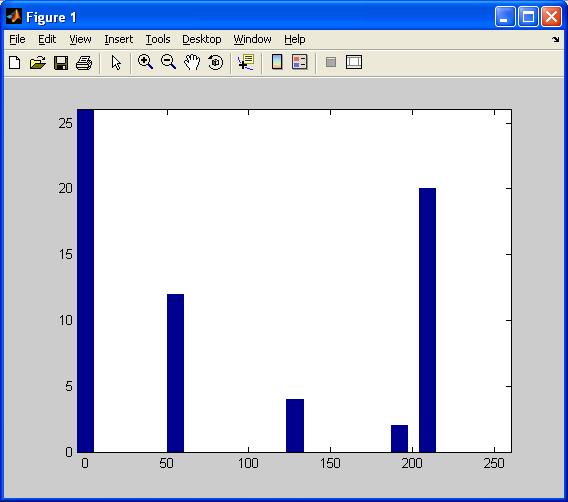
Task: Activate the Zoom Out magnifier tool
Action: pyautogui.click(x=168, y=62)
